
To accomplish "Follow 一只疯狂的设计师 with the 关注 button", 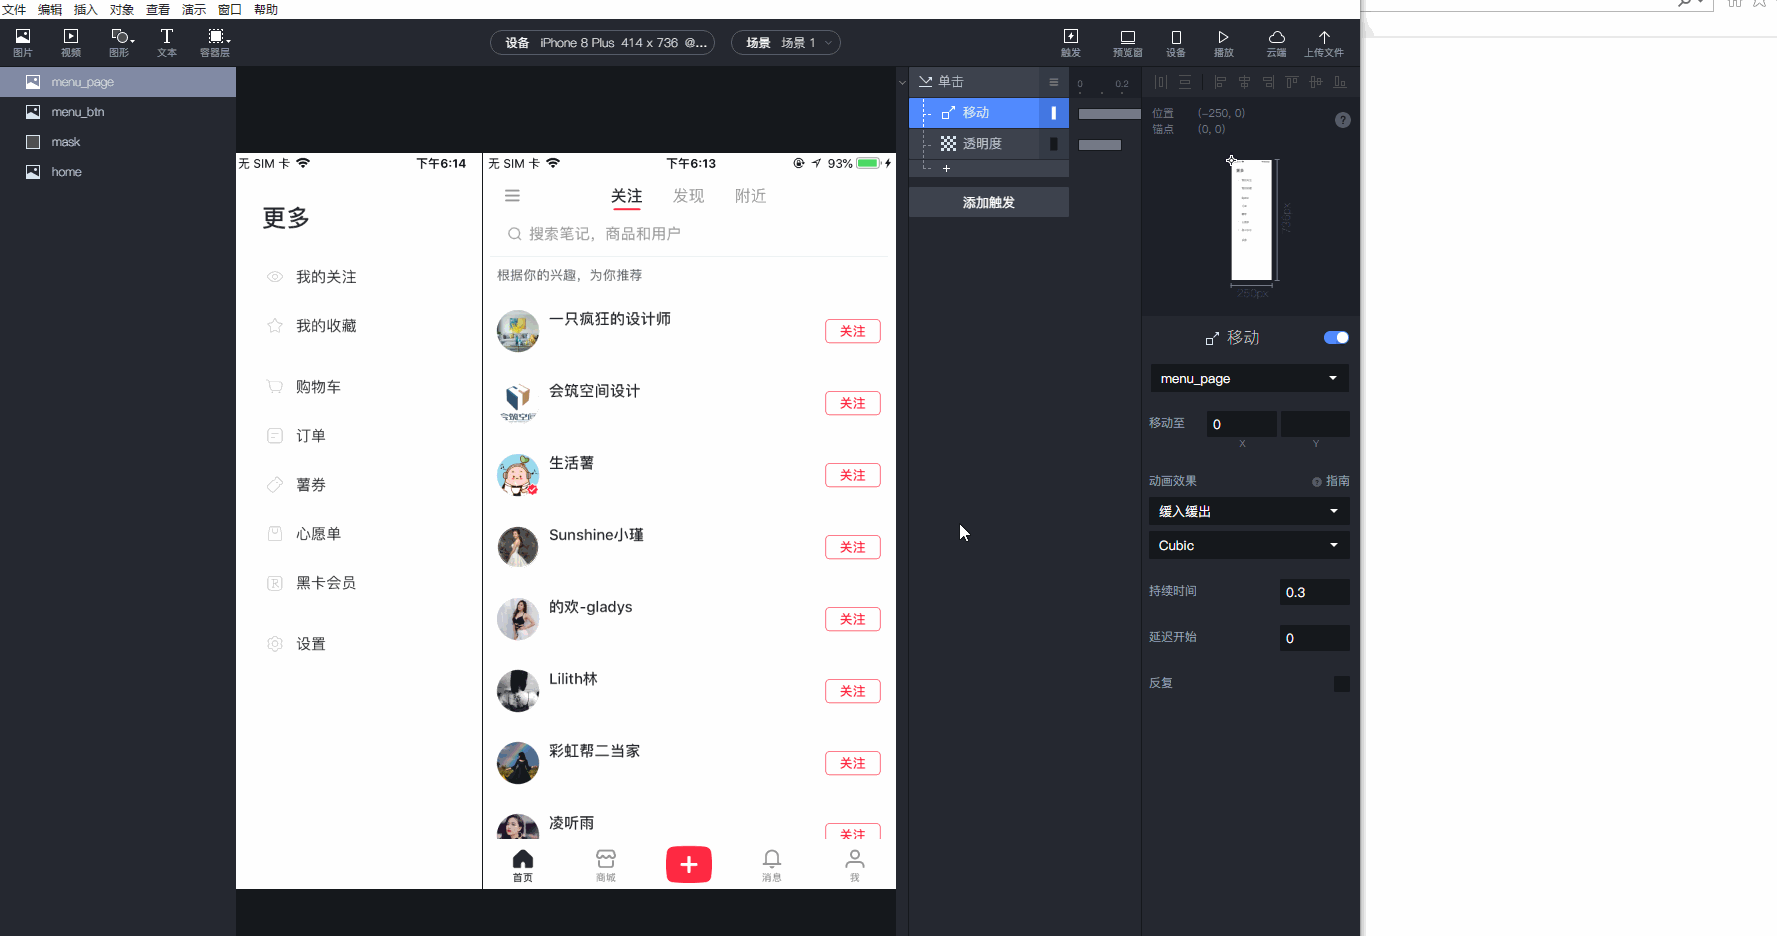I will pyautogui.click(x=853, y=331).
